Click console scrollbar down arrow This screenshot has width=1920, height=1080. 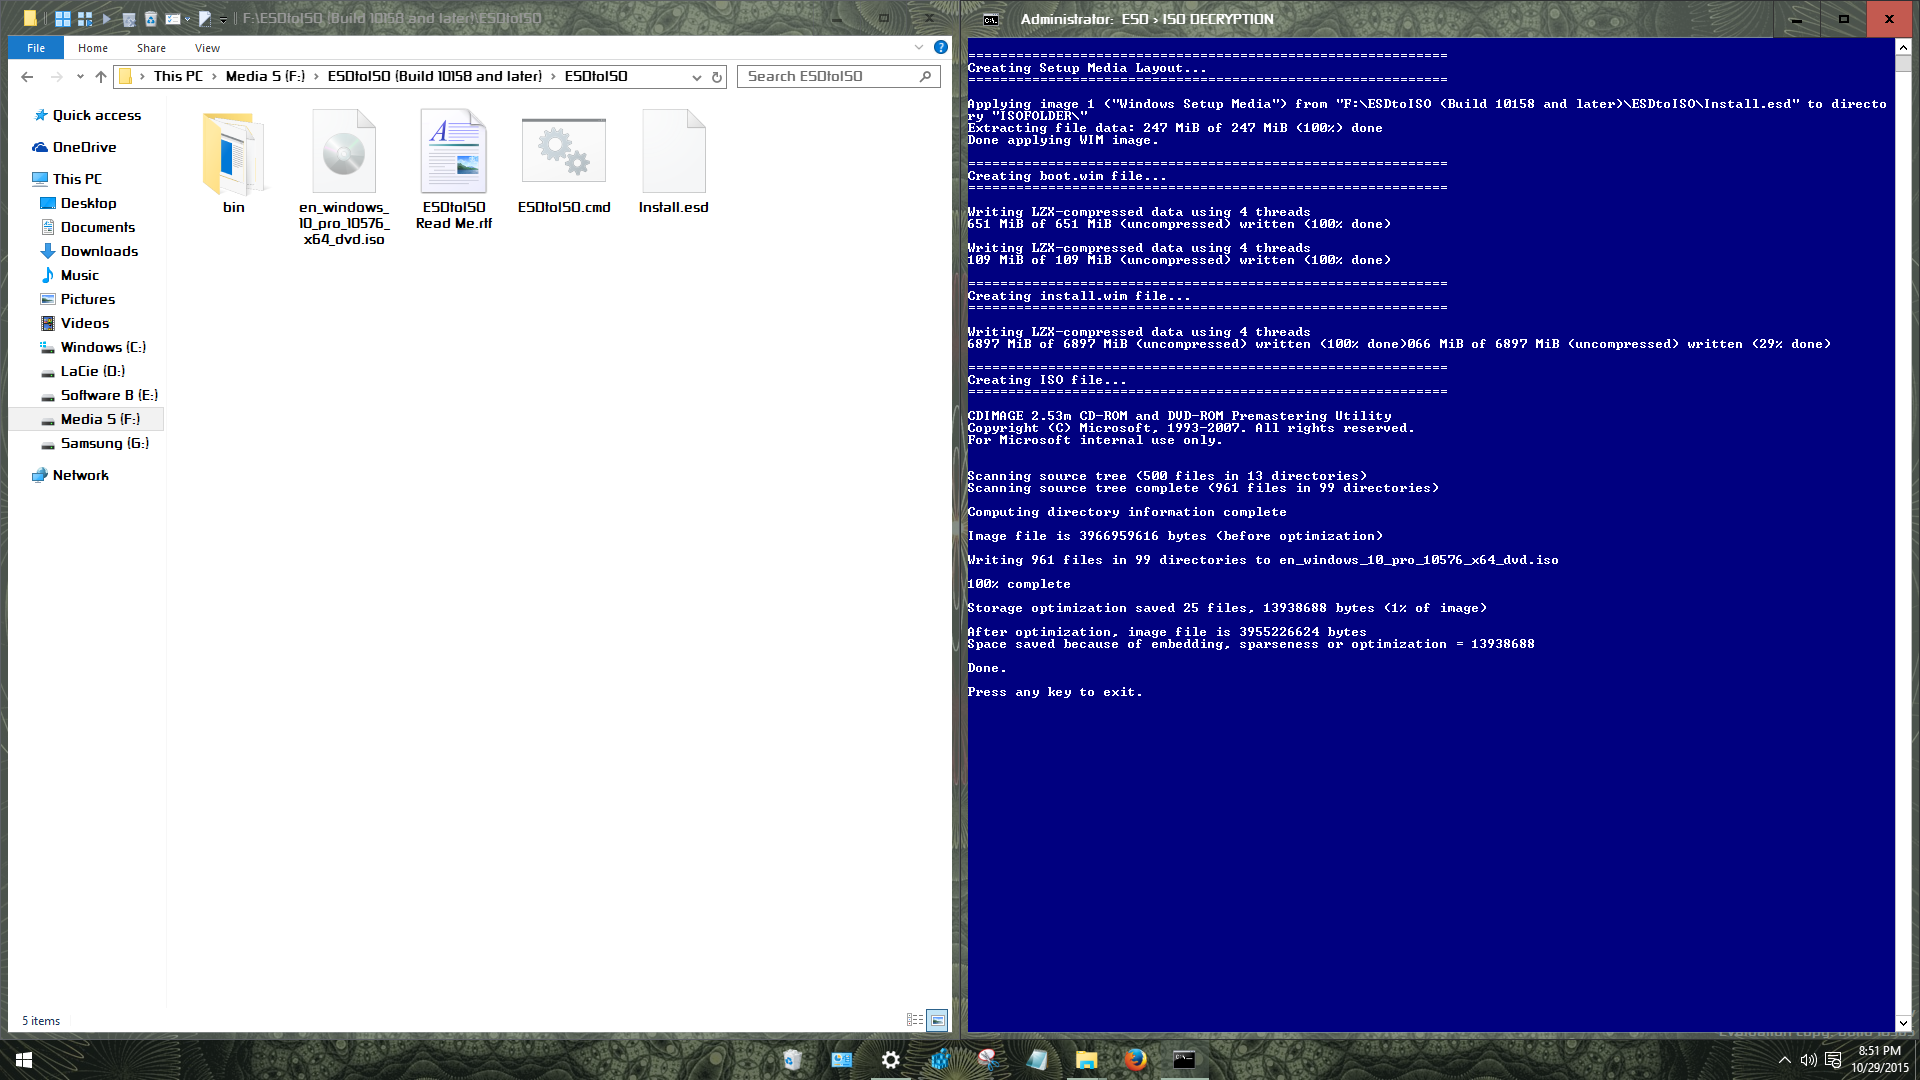pos(1903,1023)
